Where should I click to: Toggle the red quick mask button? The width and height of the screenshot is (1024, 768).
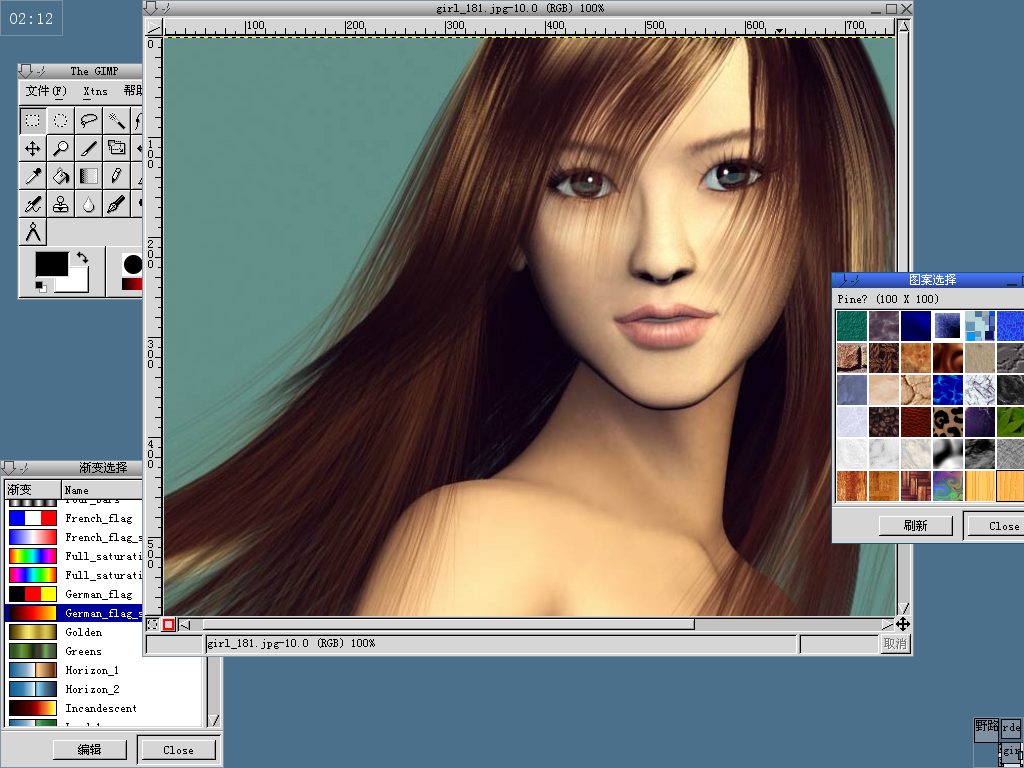pos(169,625)
